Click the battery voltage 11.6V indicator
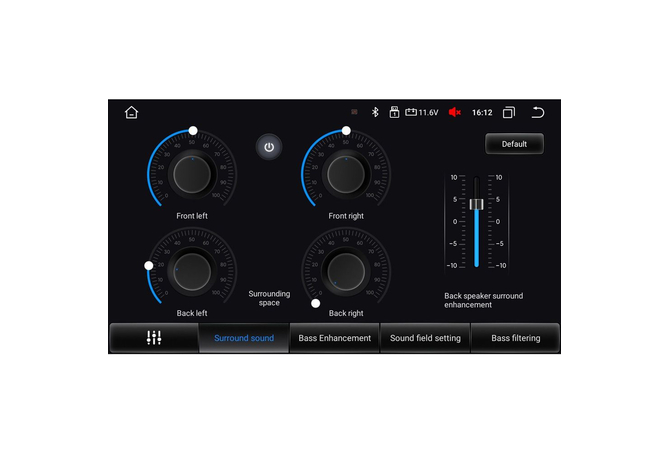This screenshot has width=670, height=453. (x=421, y=112)
